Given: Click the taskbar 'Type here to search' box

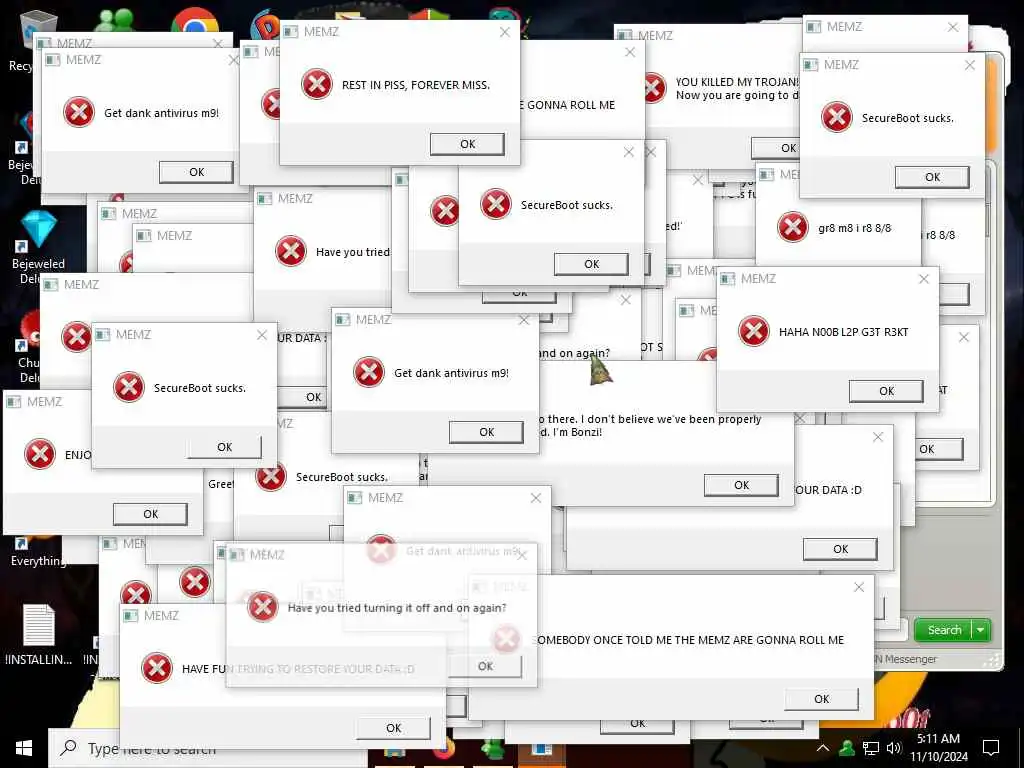Looking at the screenshot, I should point(209,748).
